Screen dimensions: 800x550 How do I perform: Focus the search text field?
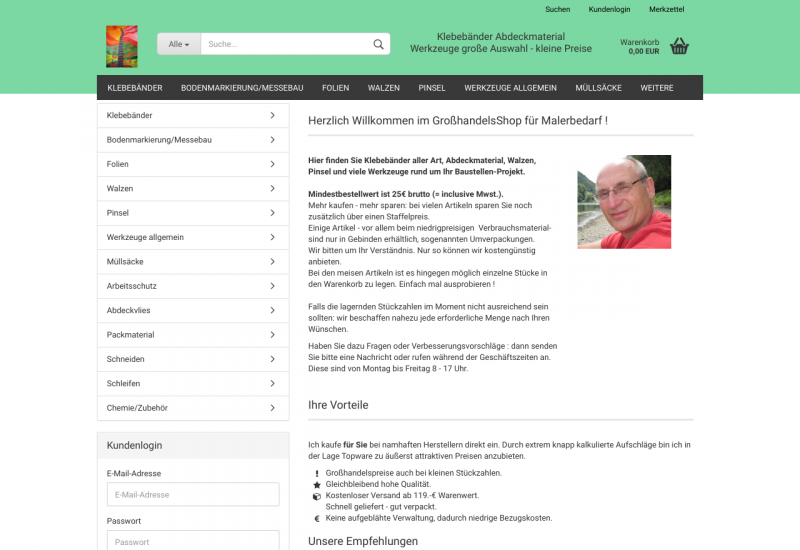(x=285, y=44)
